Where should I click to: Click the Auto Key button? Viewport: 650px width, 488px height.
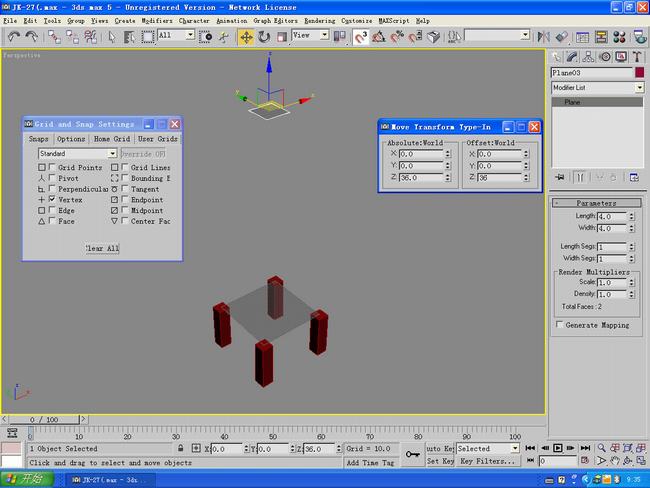coord(440,448)
